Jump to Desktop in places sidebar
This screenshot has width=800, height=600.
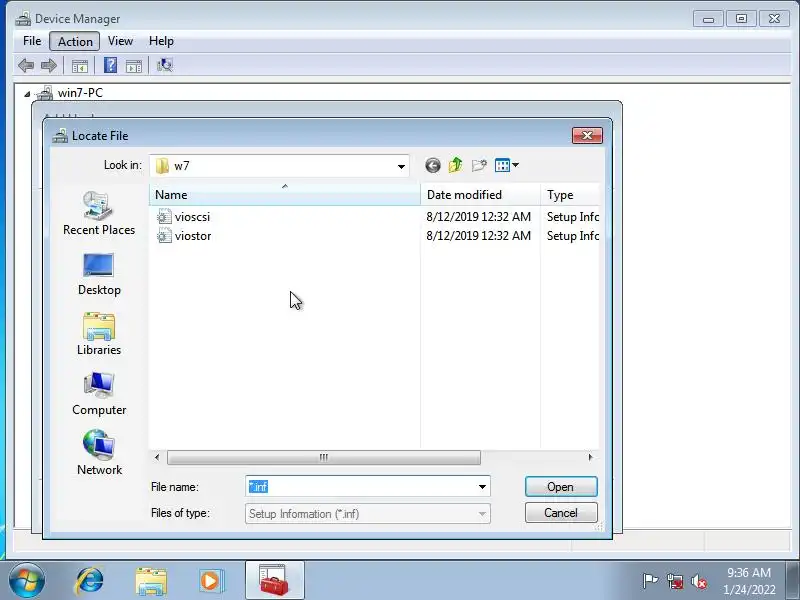[99, 274]
